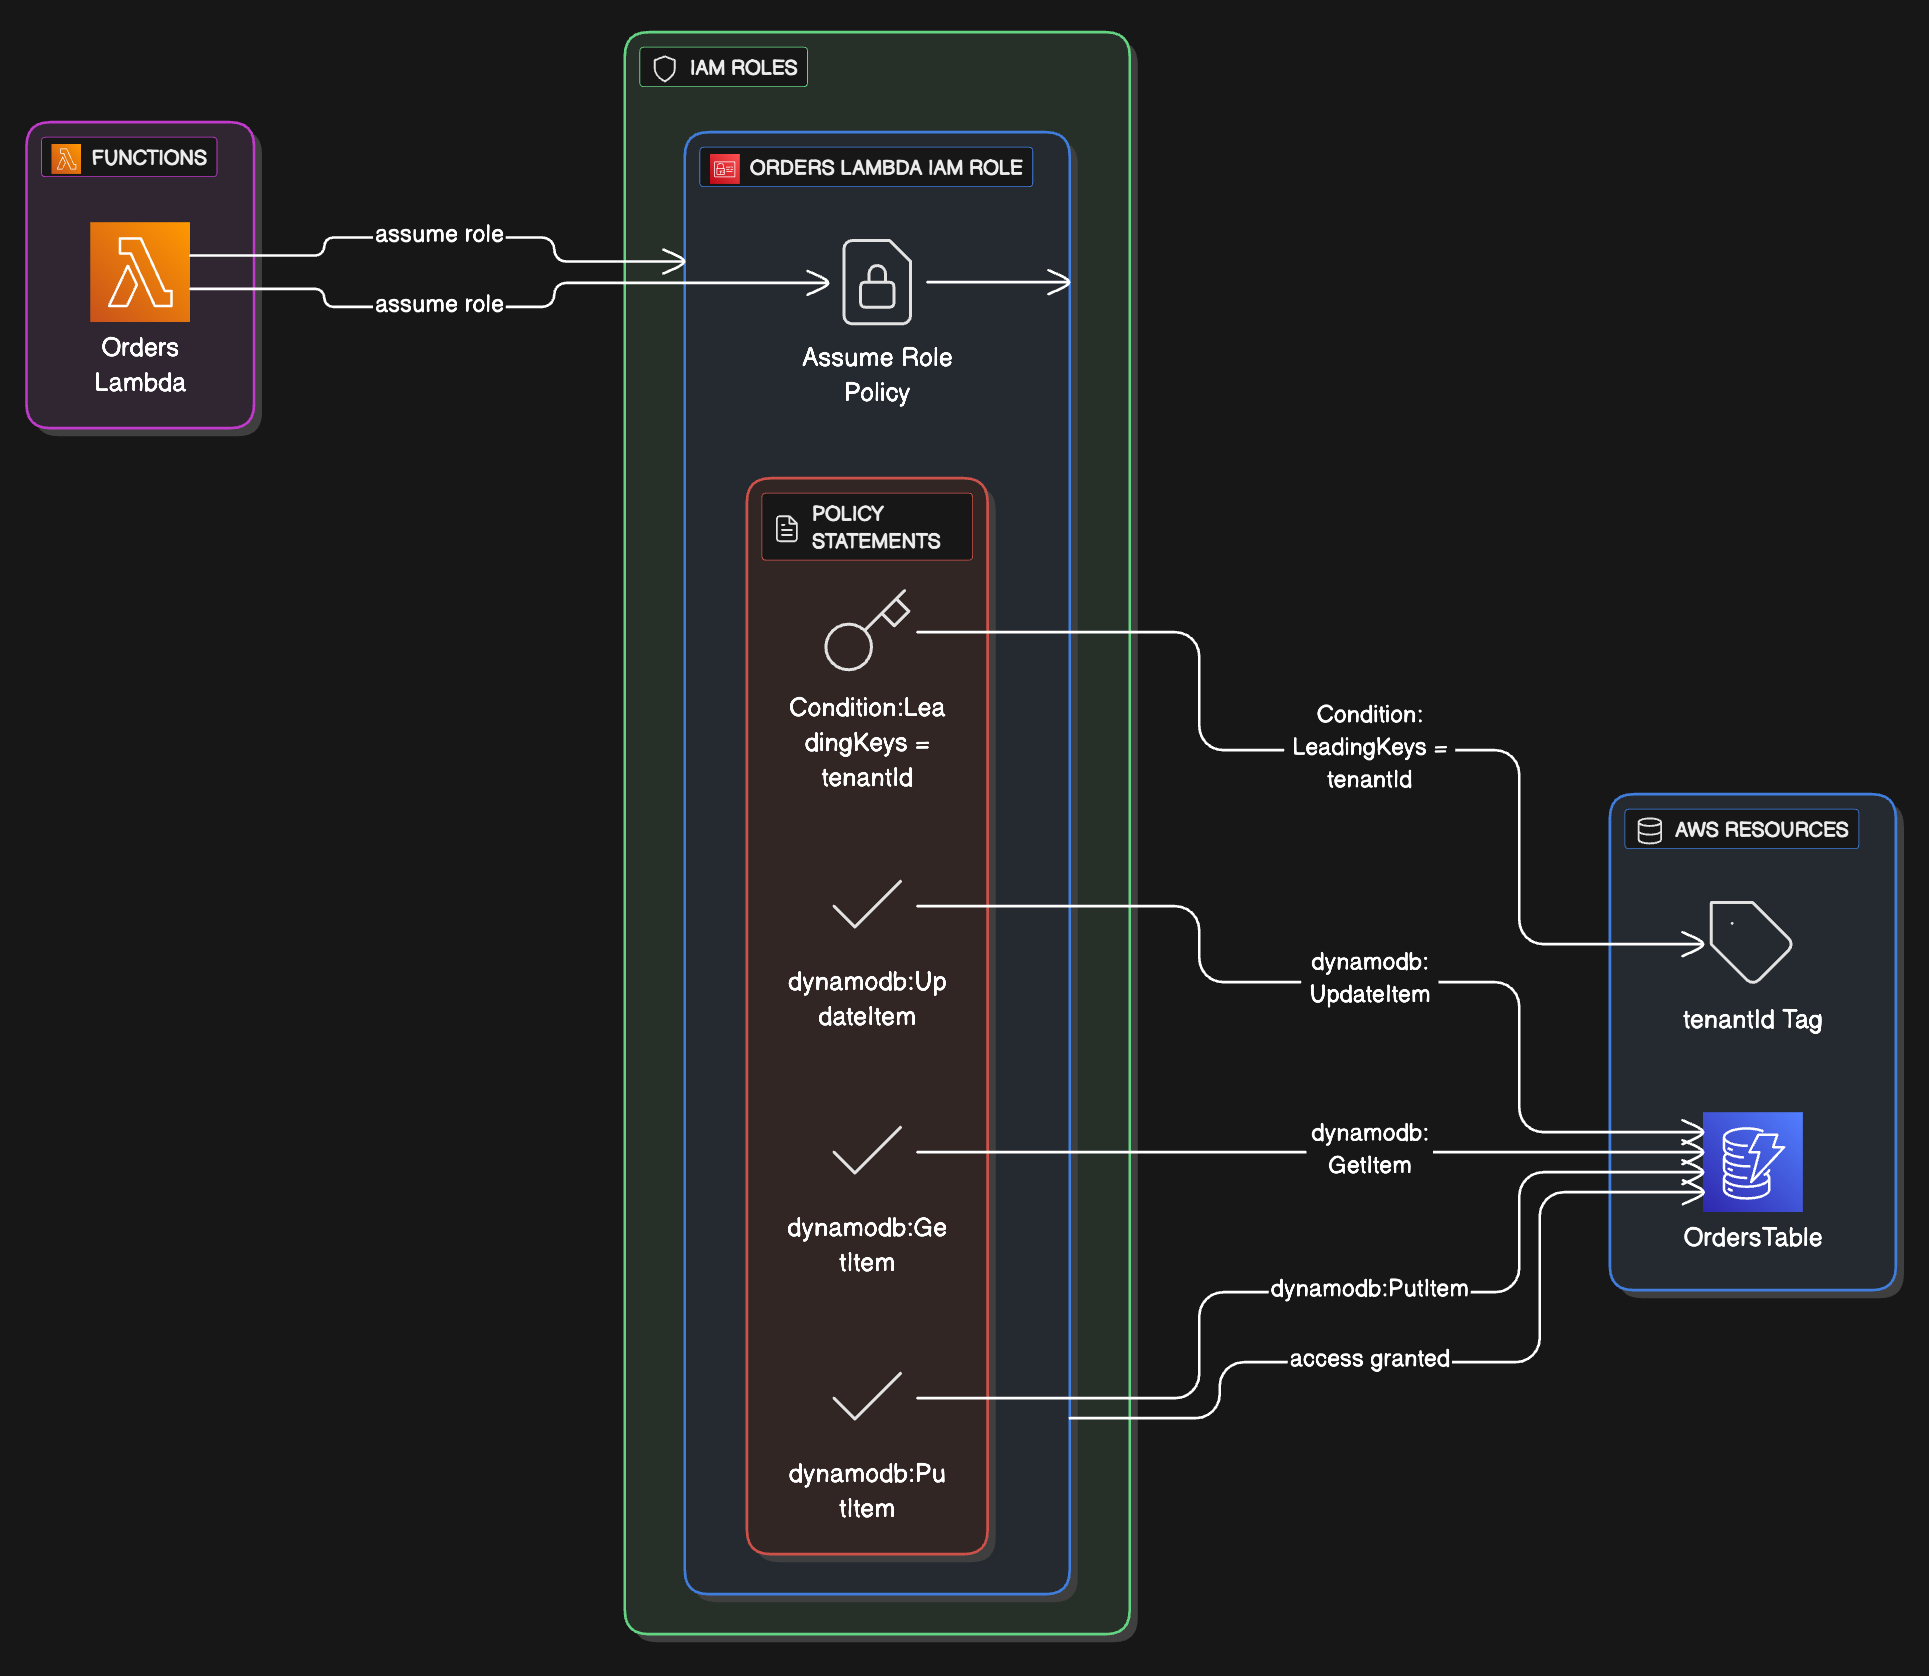Click the AWS RESOURCES group title

click(x=1761, y=830)
